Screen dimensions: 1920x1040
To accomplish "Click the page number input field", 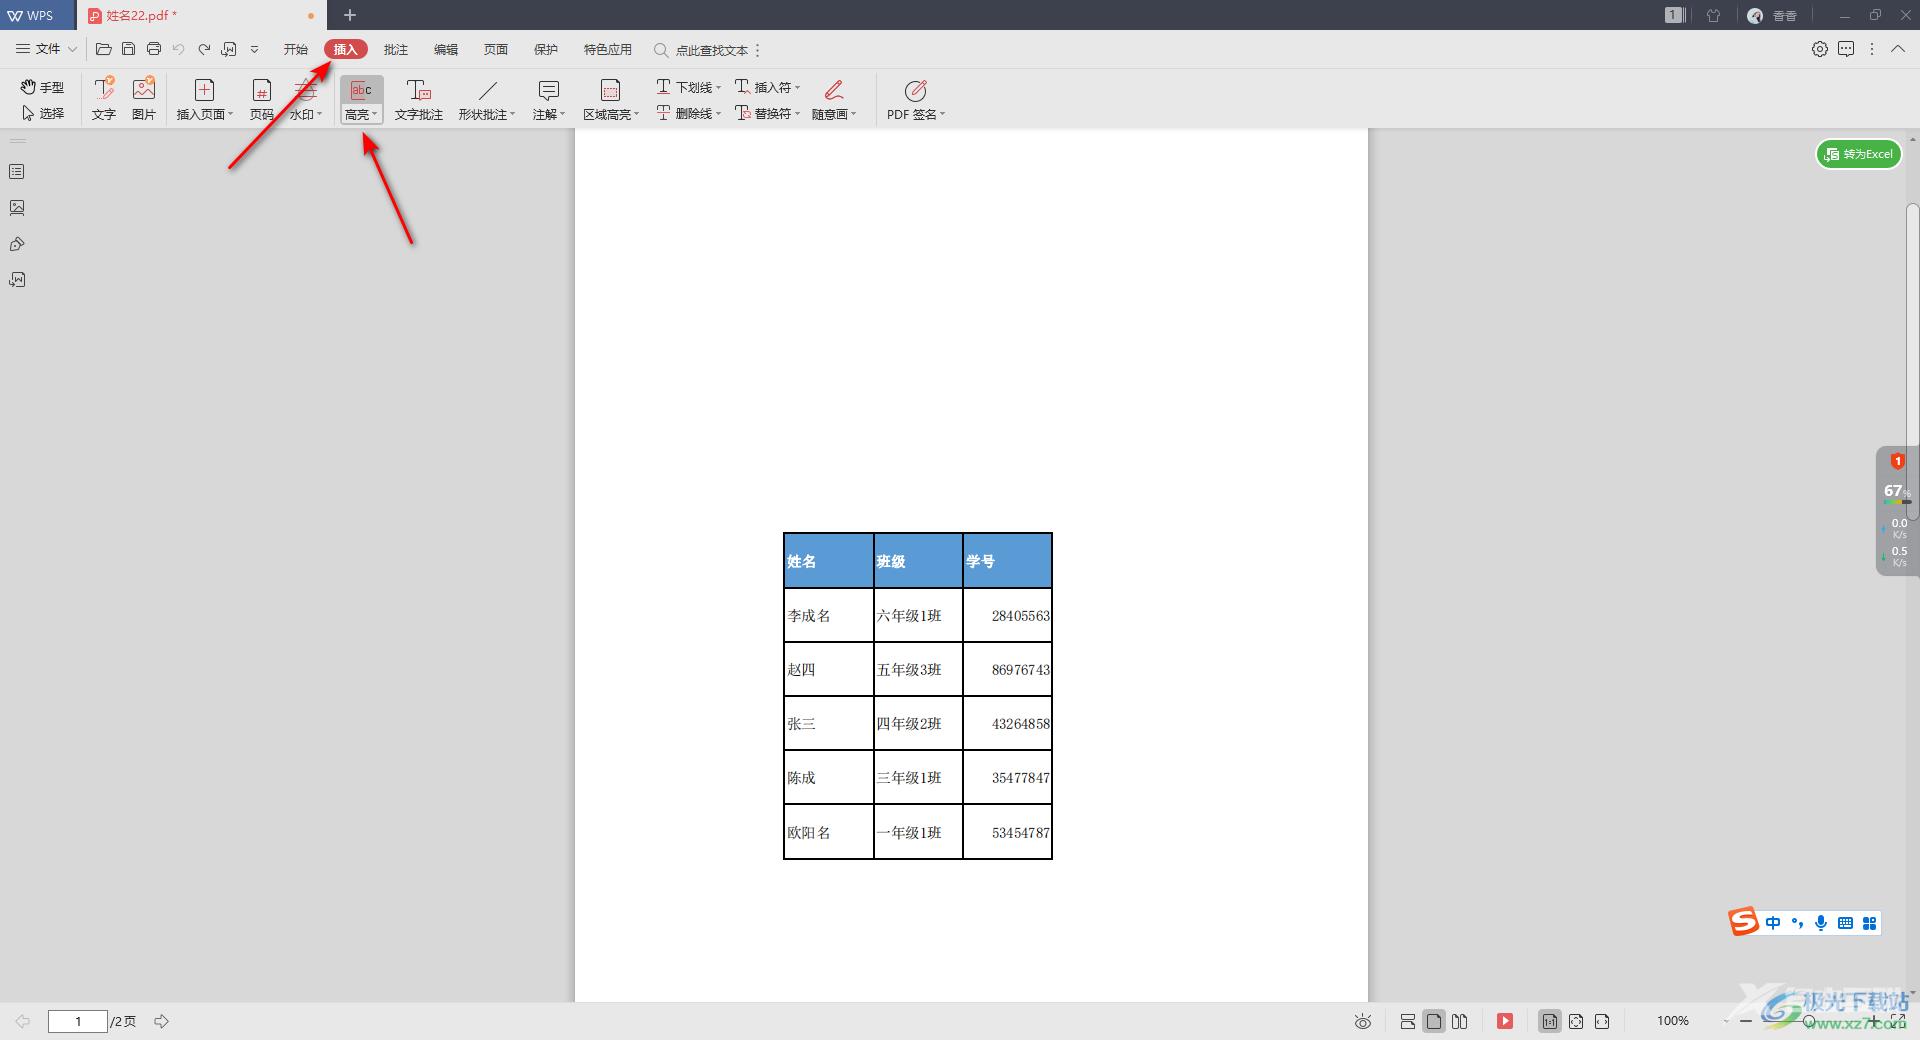I will [78, 1021].
